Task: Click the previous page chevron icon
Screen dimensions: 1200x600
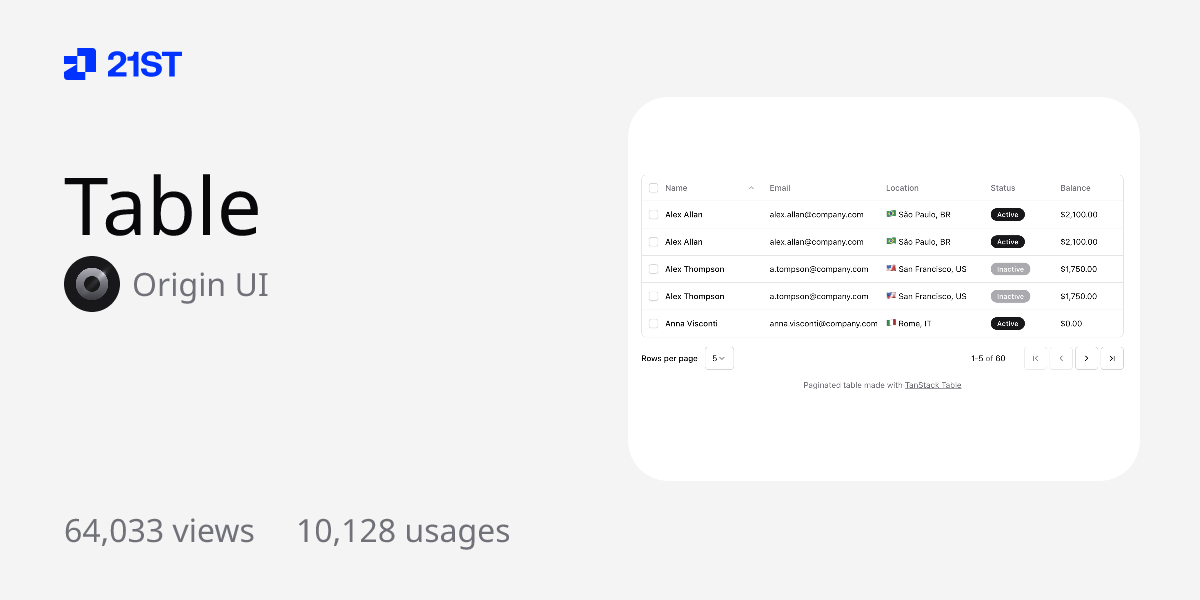Action: pyautogui.click(x=1061, y=358)
